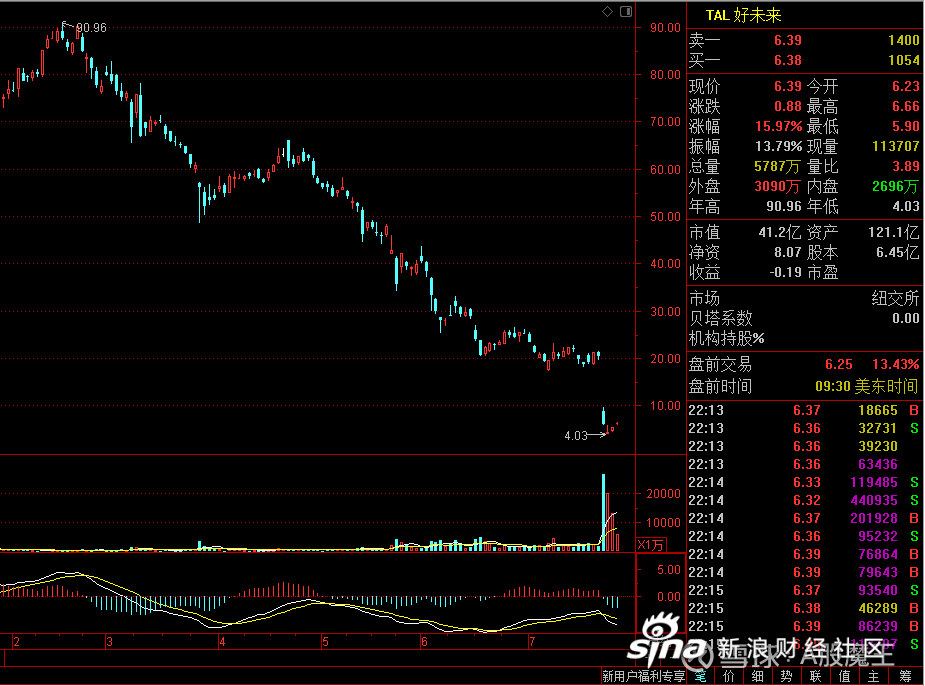Switch to the 细 detail tab
Image resolution: width=925 pixels, height=686 pixels.
pyautogui.click(x=758, y=676)
